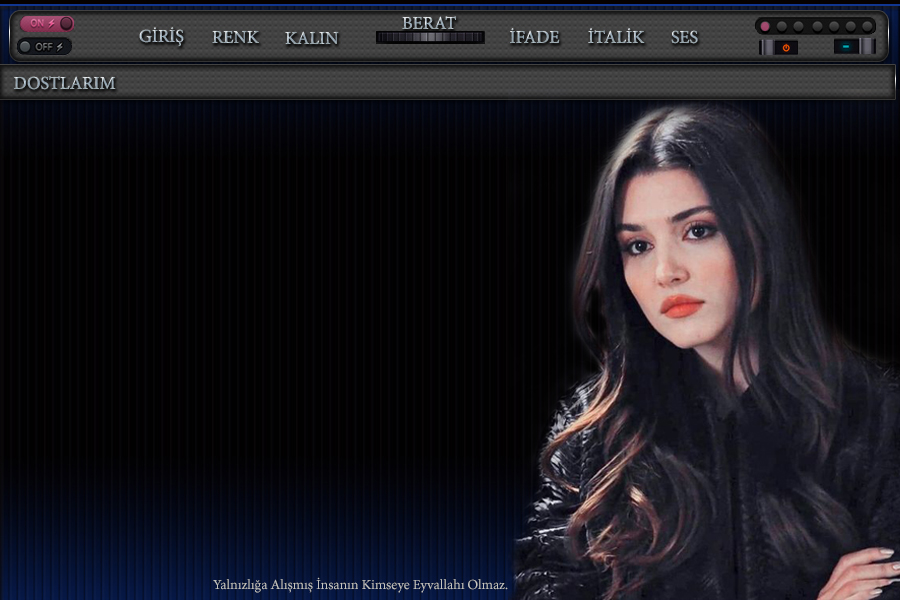The width and height of the screenshot is (900, 600).
Task: Switch the pink ON toggle
Action: click(x=46, y=23)
